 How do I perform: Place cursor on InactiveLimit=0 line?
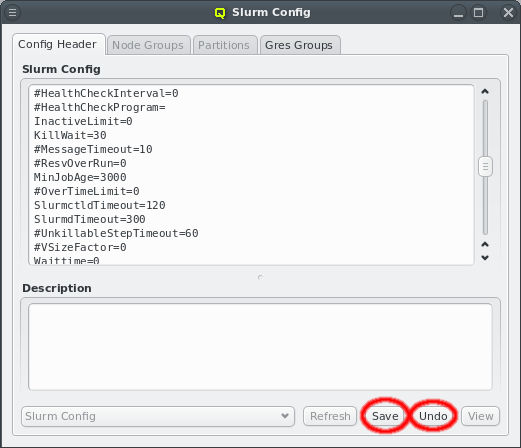(x=83, y=121)
